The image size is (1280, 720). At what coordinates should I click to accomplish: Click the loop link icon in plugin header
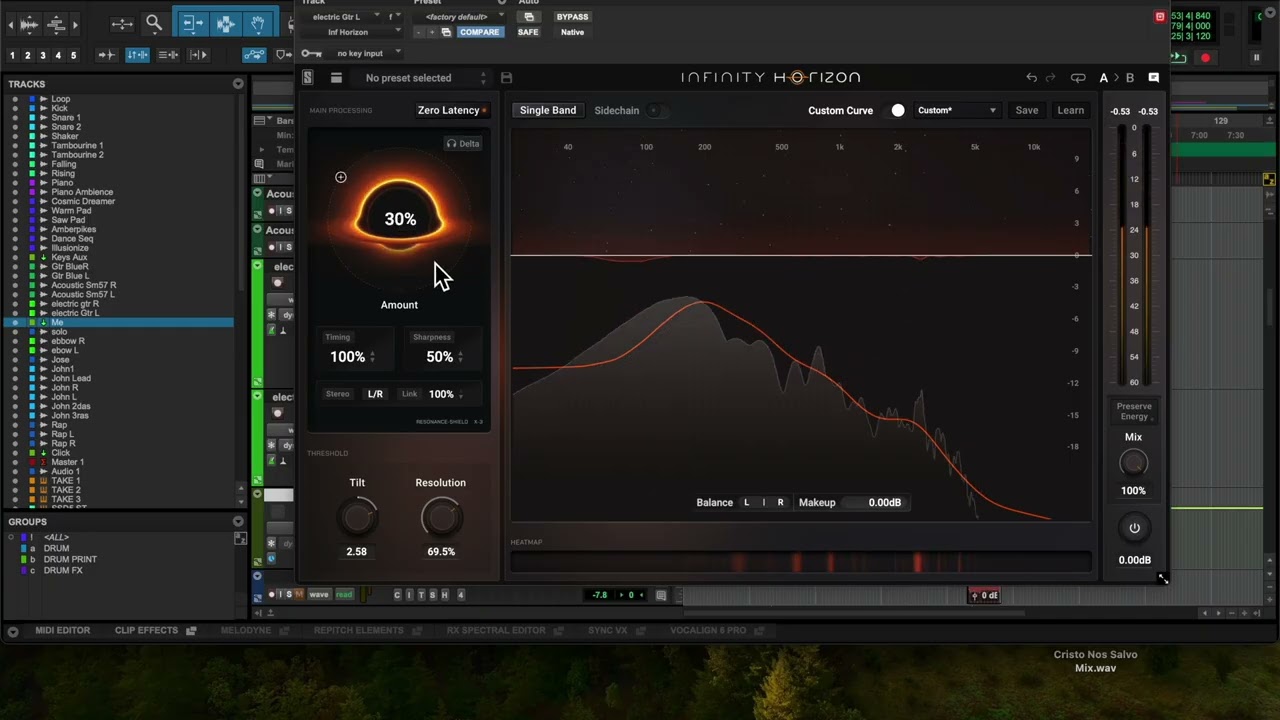(1078, 77)
